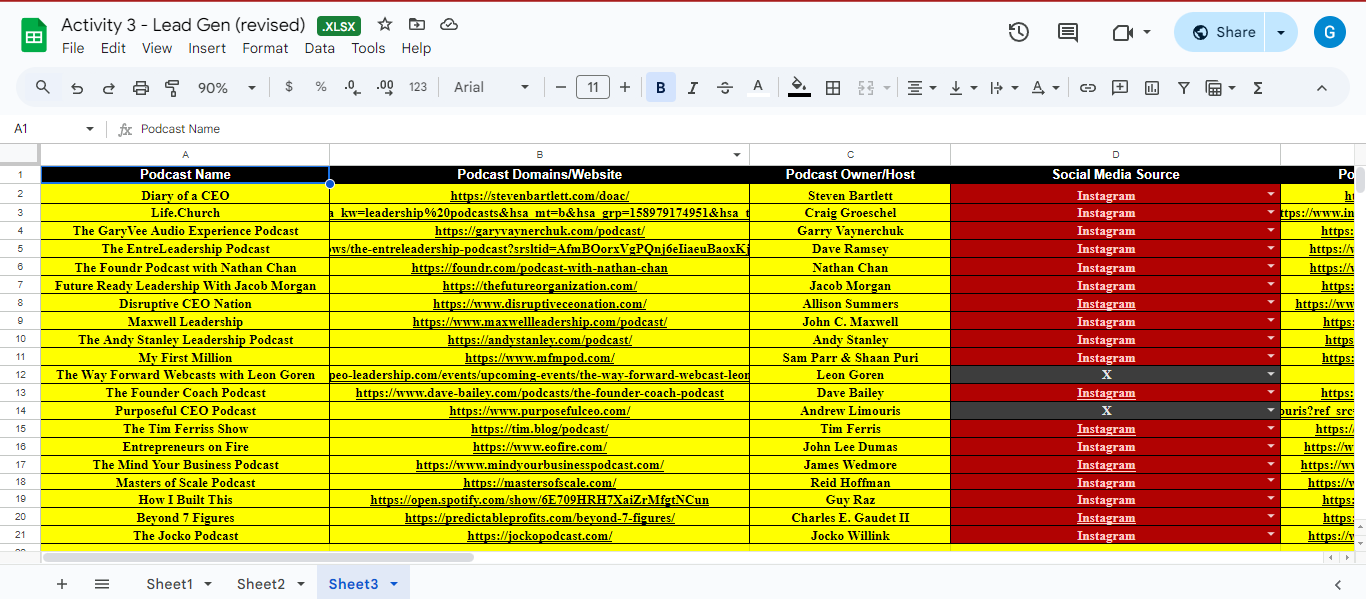Open the Insert menu
This screenshot has height=599, width=1366.
point(207,48)
